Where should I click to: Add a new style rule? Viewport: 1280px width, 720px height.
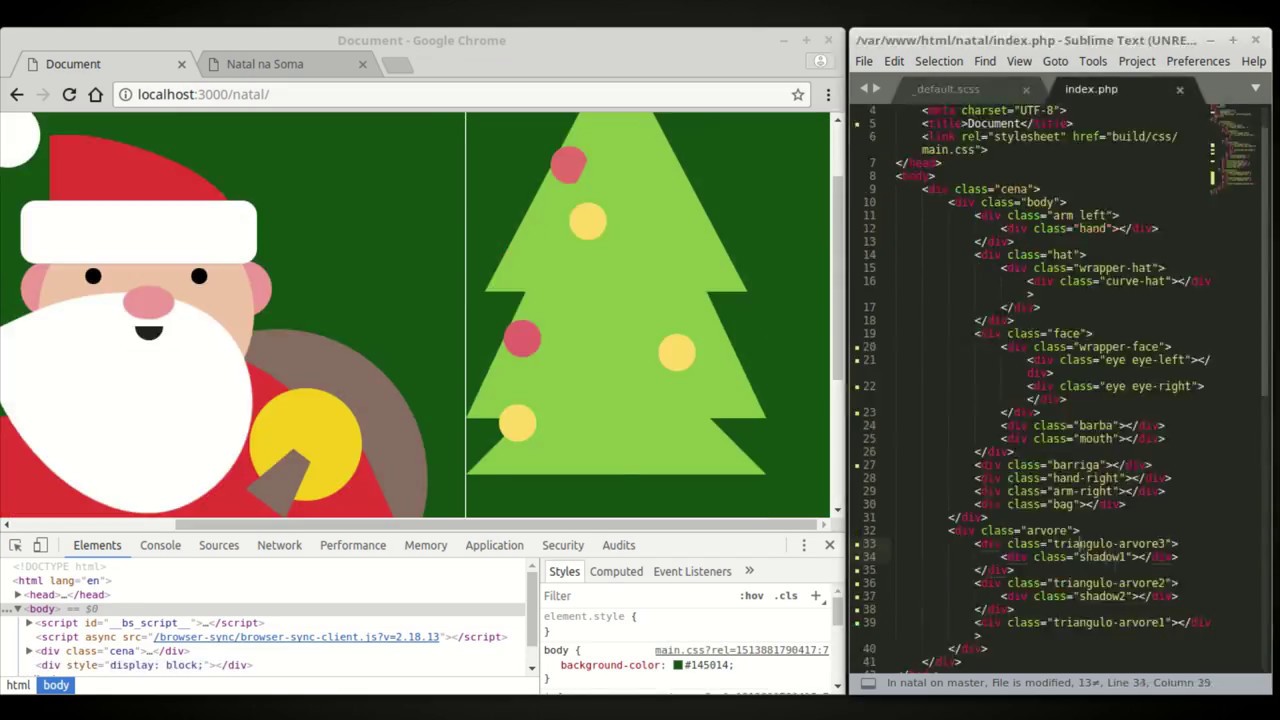coord(816,595)
